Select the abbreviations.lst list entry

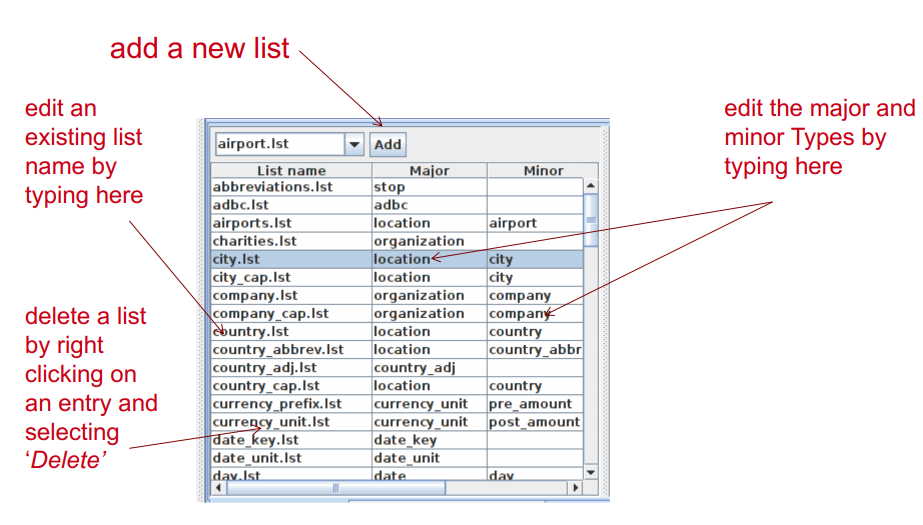(x=272, y=187)
